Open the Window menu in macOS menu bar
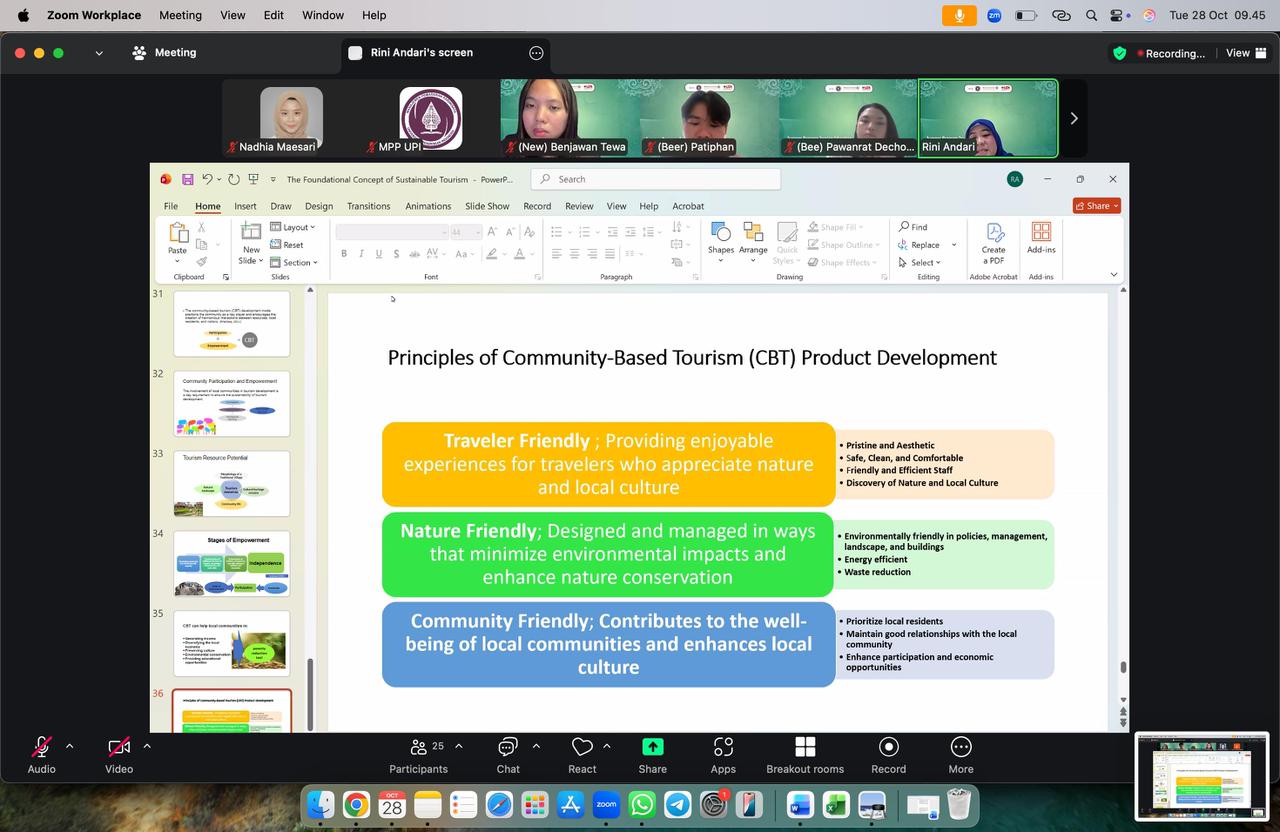This screenshot has height=832, width=1280. (323, 15)
